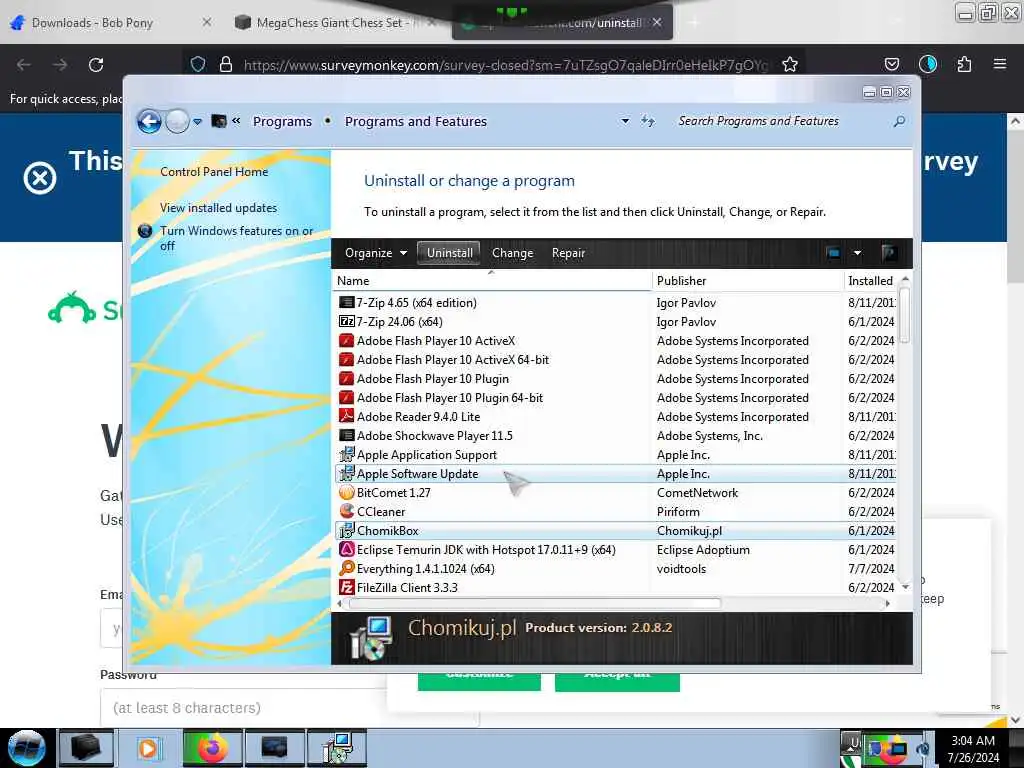Click the Eclipse Adoptium publisher cell
The image size is (1024, 768).
coord(703,550)
